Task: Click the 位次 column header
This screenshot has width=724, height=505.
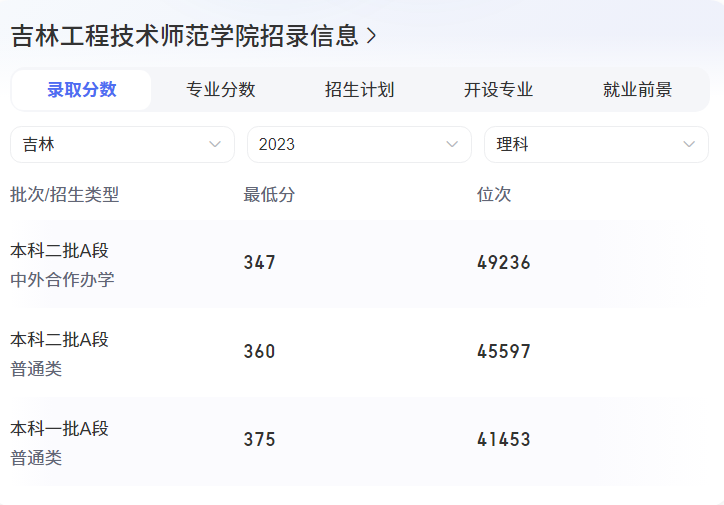Action: [494, 194]
